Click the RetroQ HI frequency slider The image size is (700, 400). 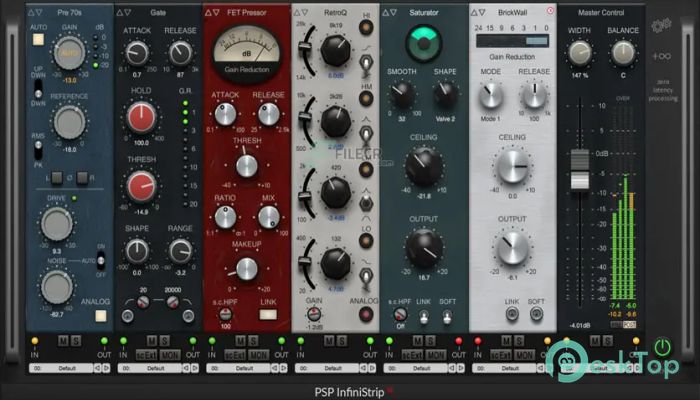(305, 47)
